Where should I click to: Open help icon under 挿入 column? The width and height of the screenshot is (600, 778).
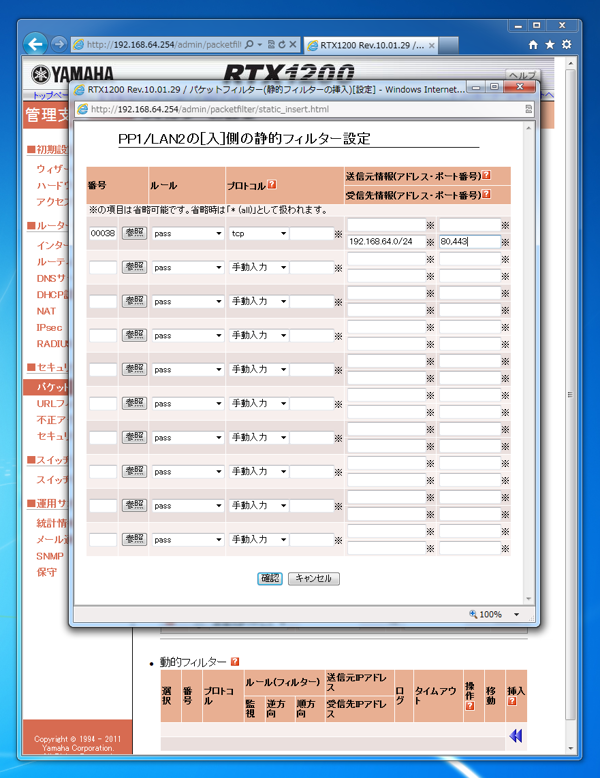point(512,701)
